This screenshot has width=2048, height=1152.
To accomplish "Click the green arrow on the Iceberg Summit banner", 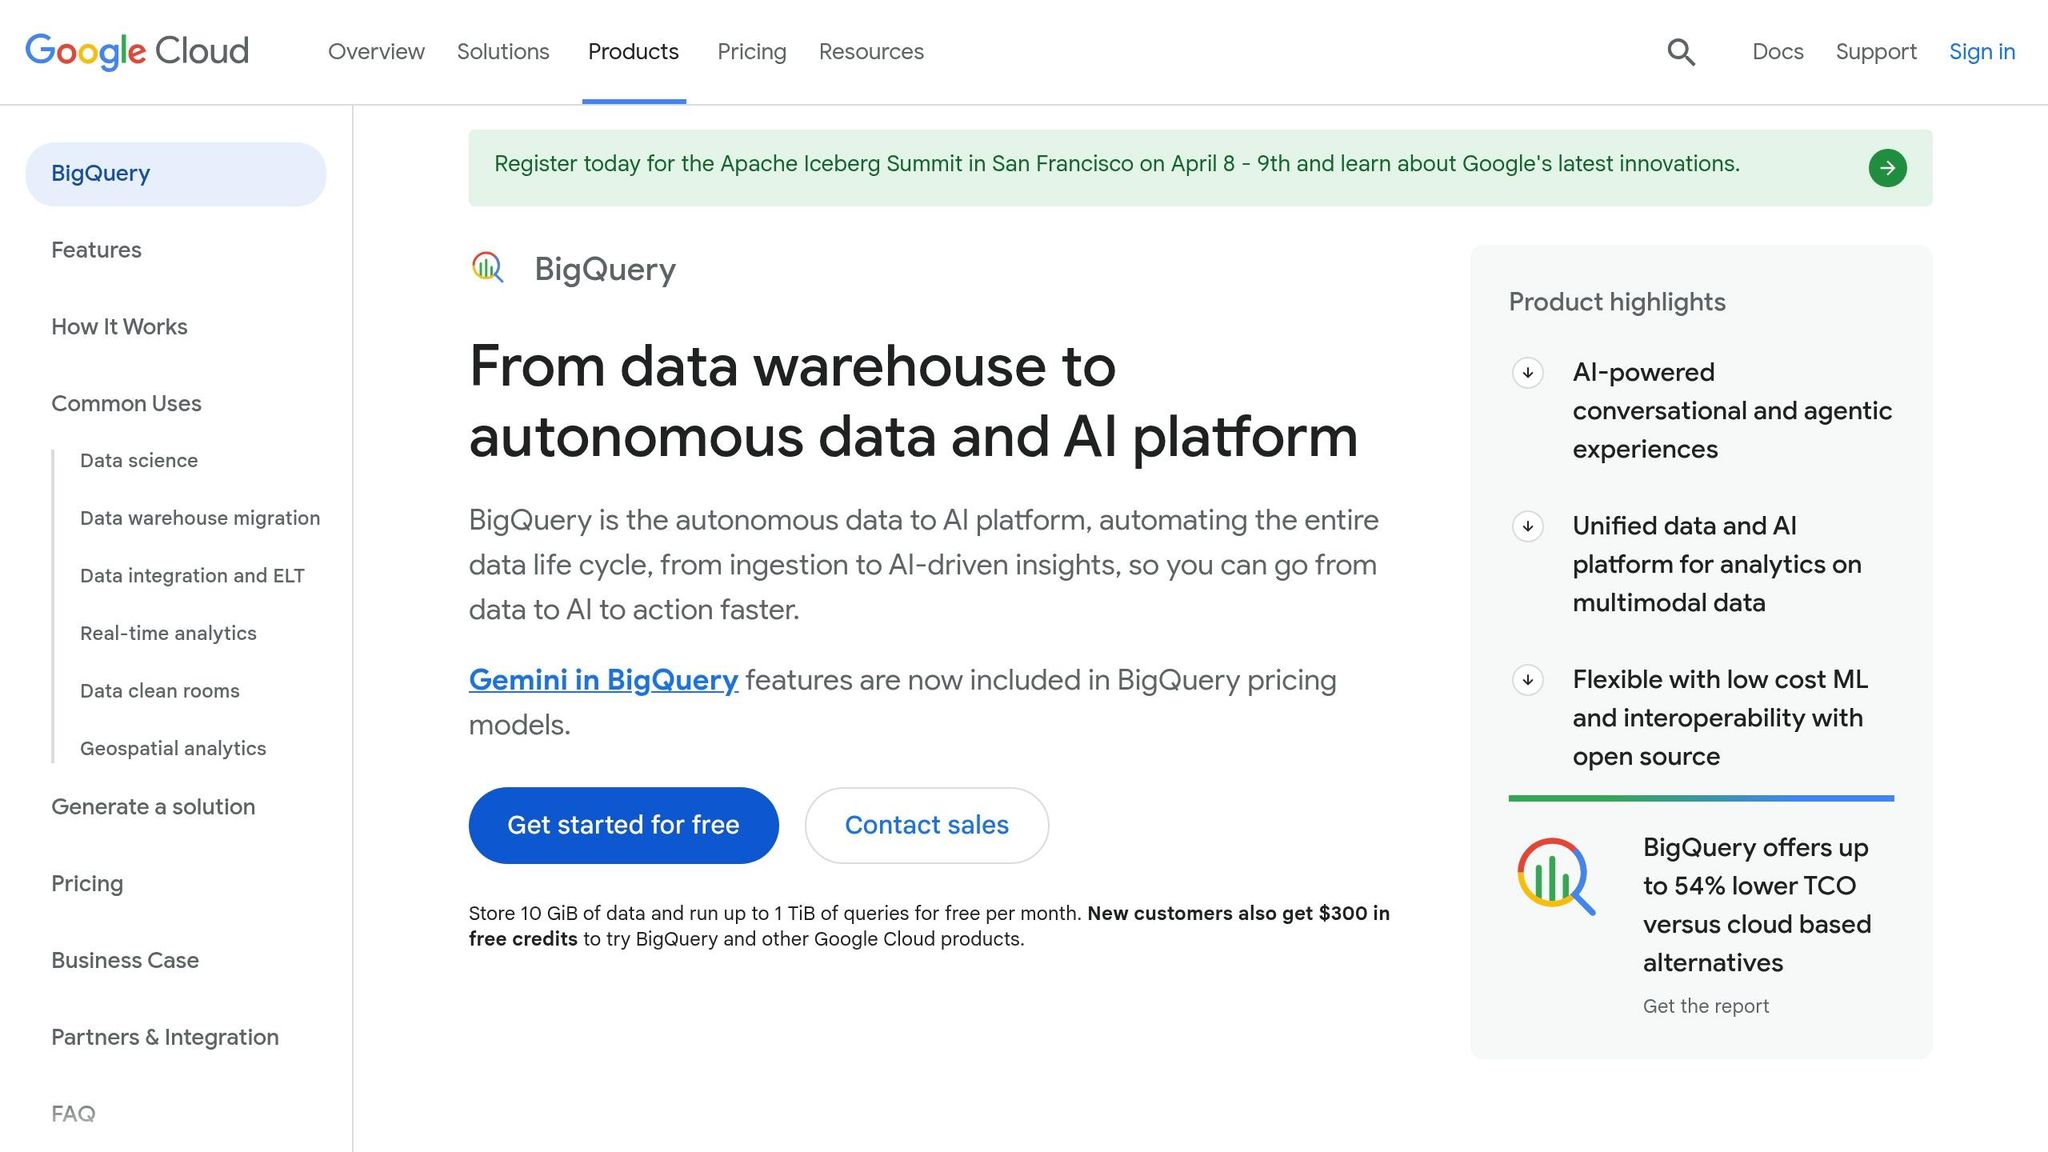I will click(1888, 167).
